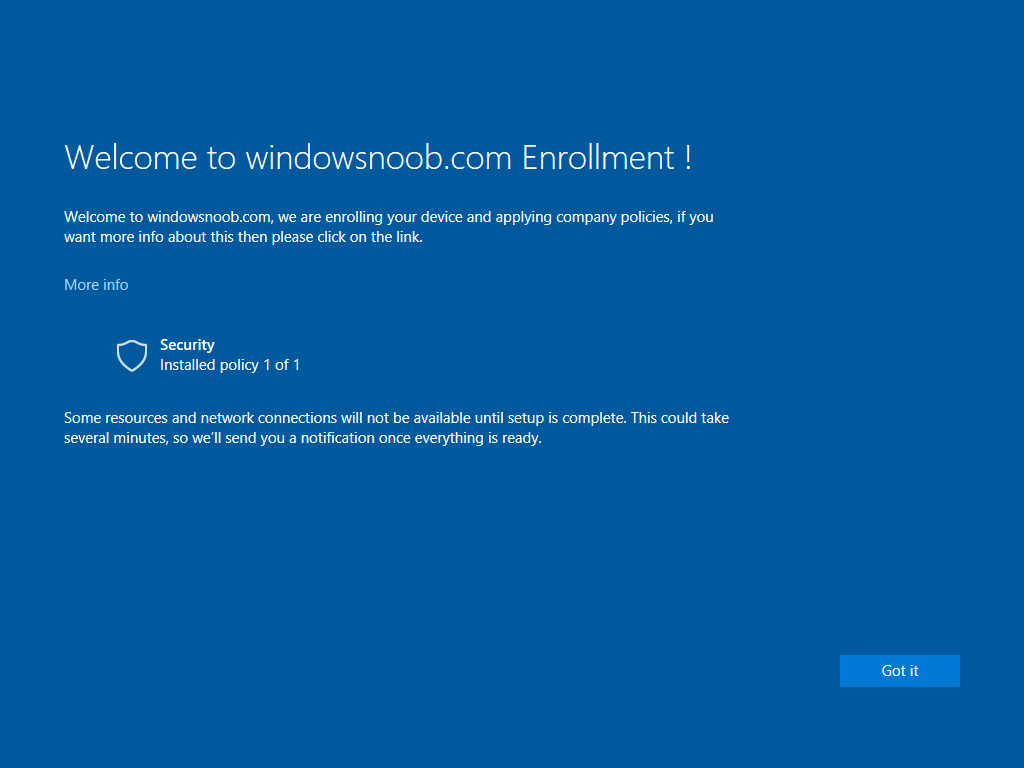Open the More info link

point(96,285)
